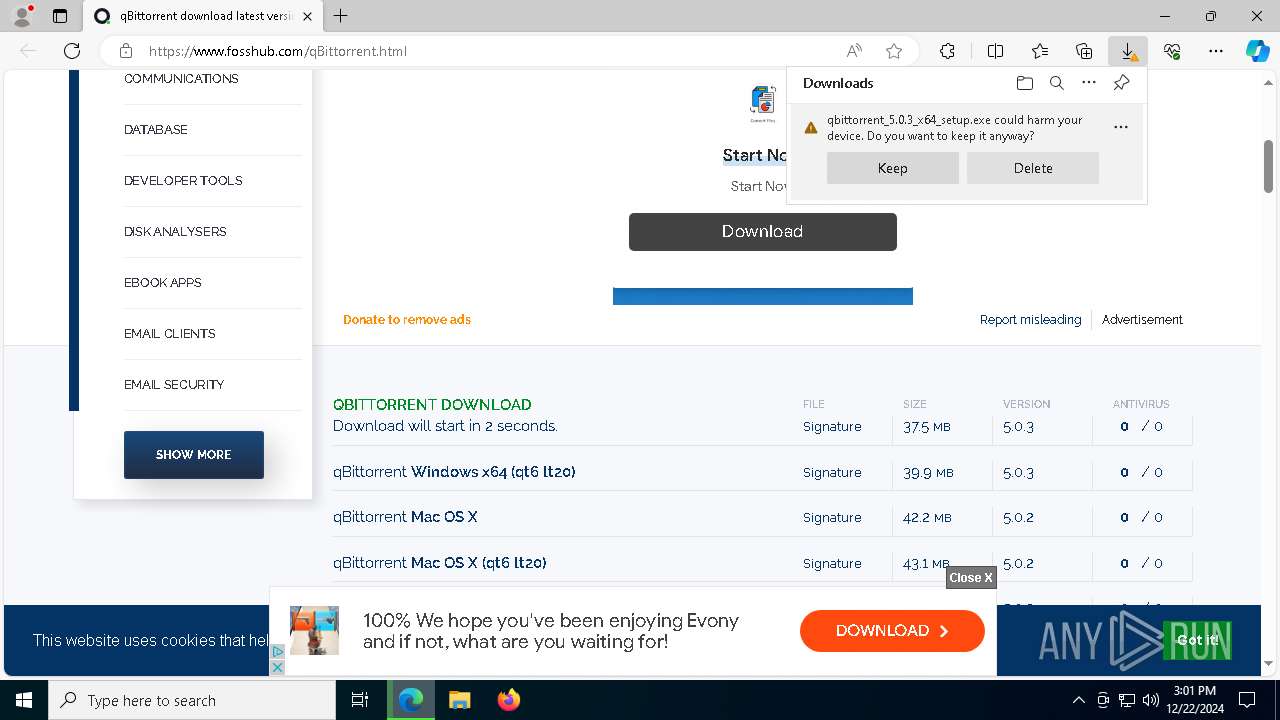Click the dark Download button
Viewport: 1280px width, 720px height.
763,231
